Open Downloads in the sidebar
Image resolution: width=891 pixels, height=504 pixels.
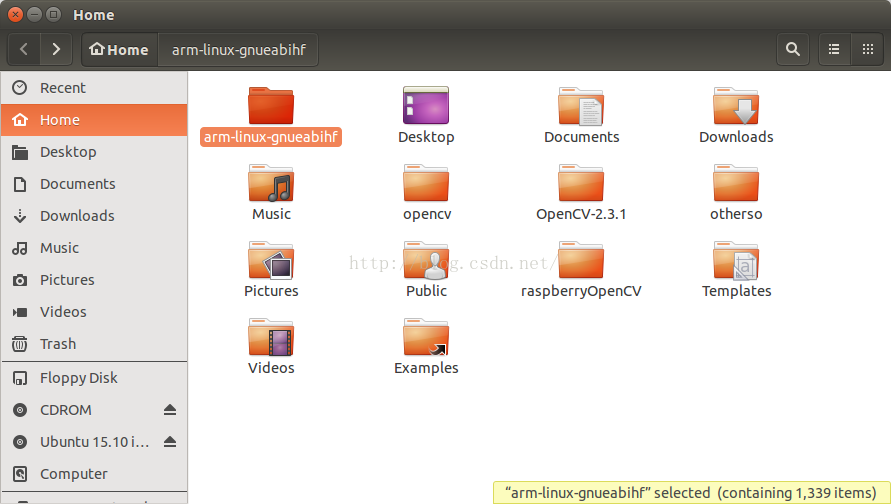click(x=94, y=216)
